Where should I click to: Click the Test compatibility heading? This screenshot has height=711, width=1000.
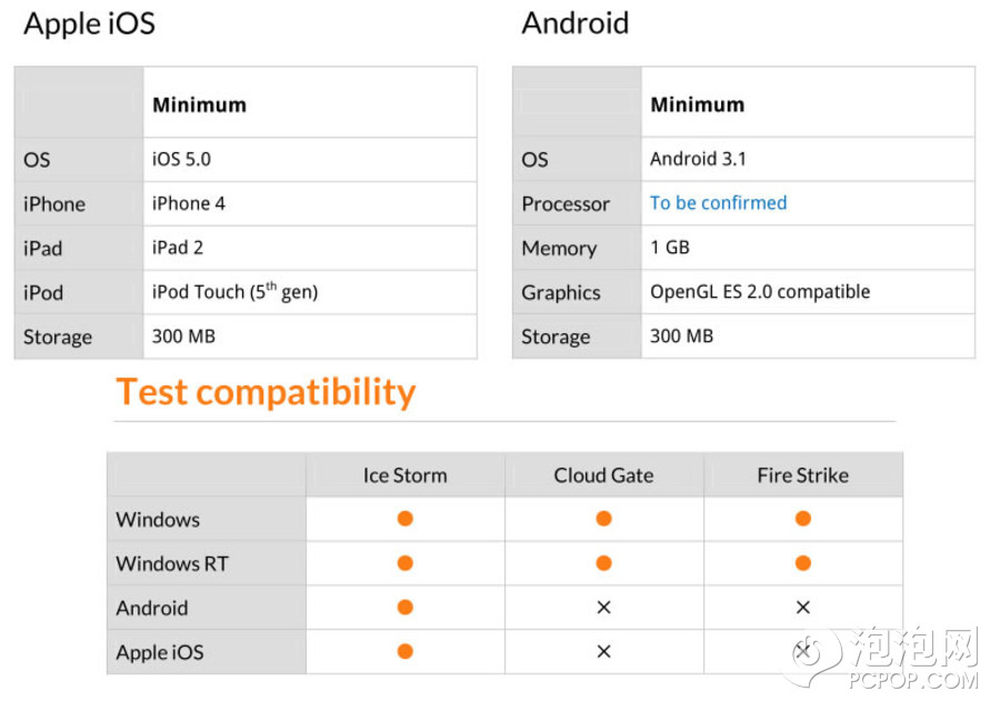[266, 392]
